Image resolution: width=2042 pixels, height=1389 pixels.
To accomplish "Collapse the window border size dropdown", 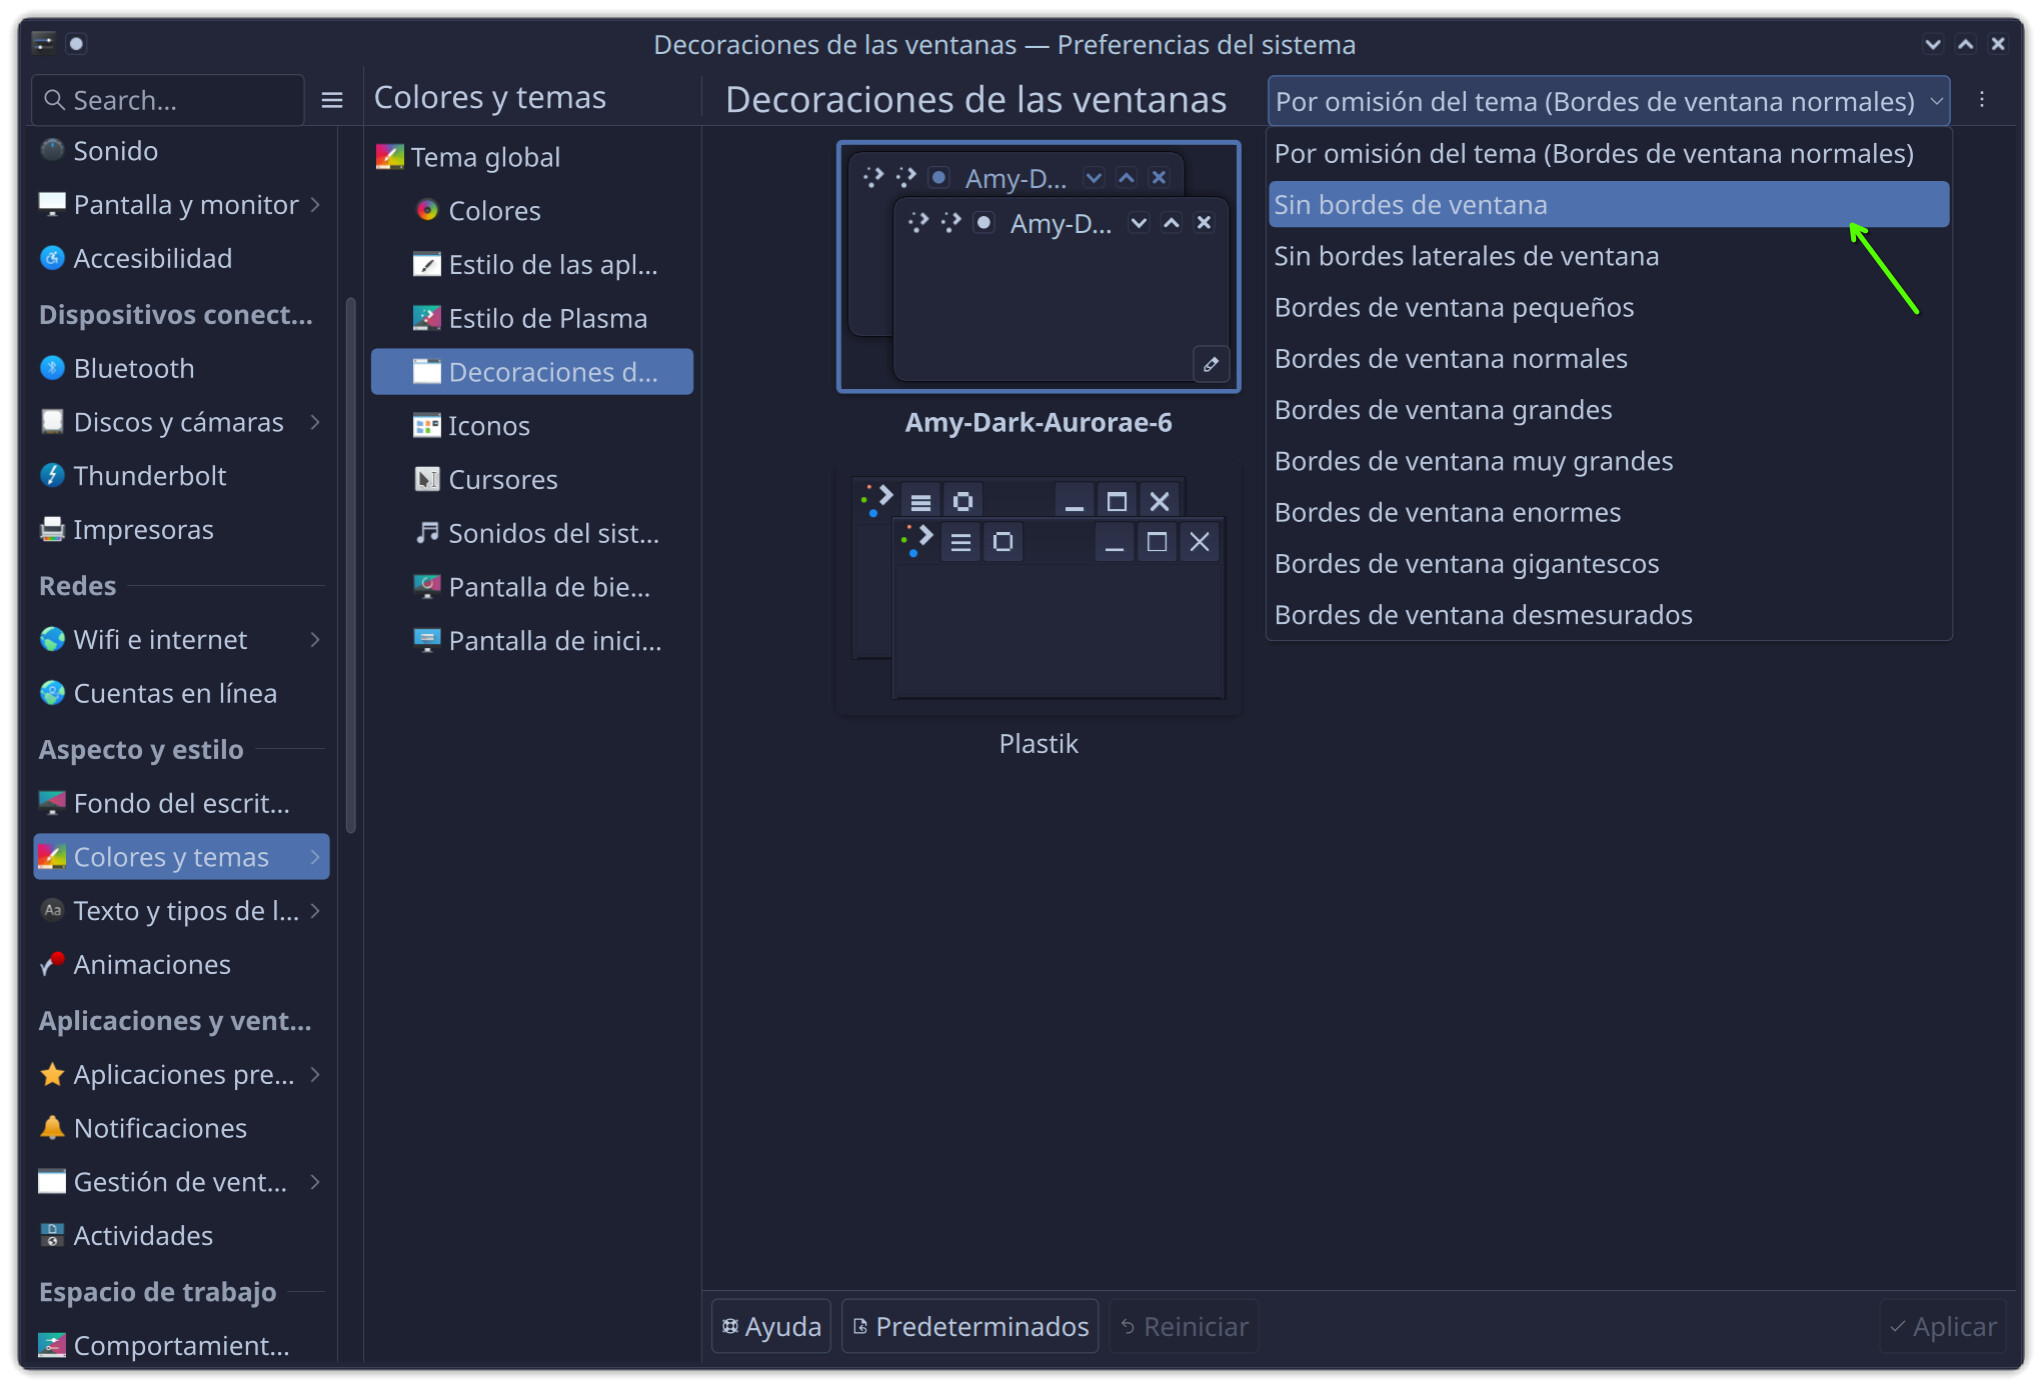I will (x=1936, y=101).
